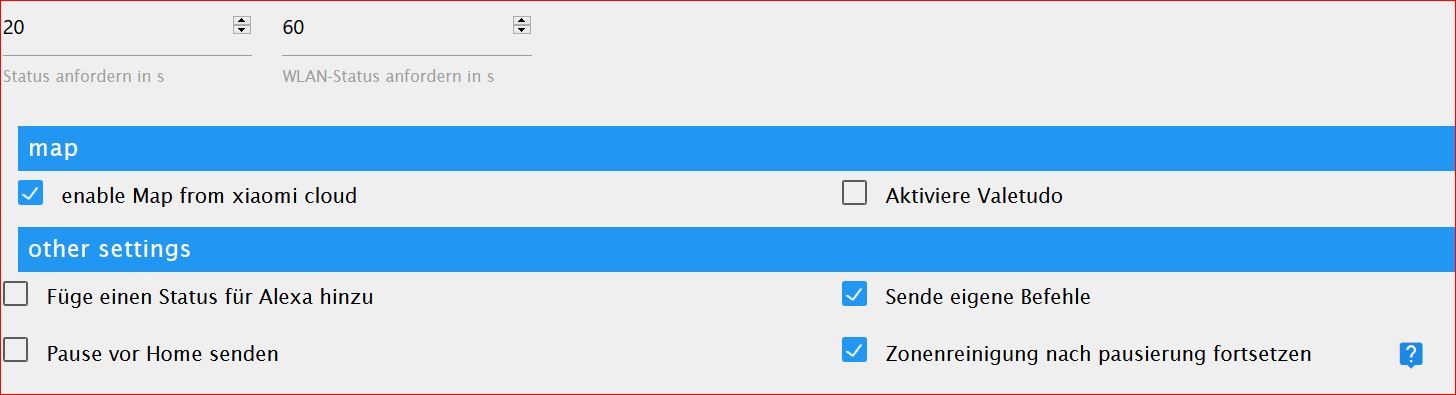Screen dimensions: 1456x395
Task: Tick the Pause vor Home senden checkbox
Action: pos(16,351)
